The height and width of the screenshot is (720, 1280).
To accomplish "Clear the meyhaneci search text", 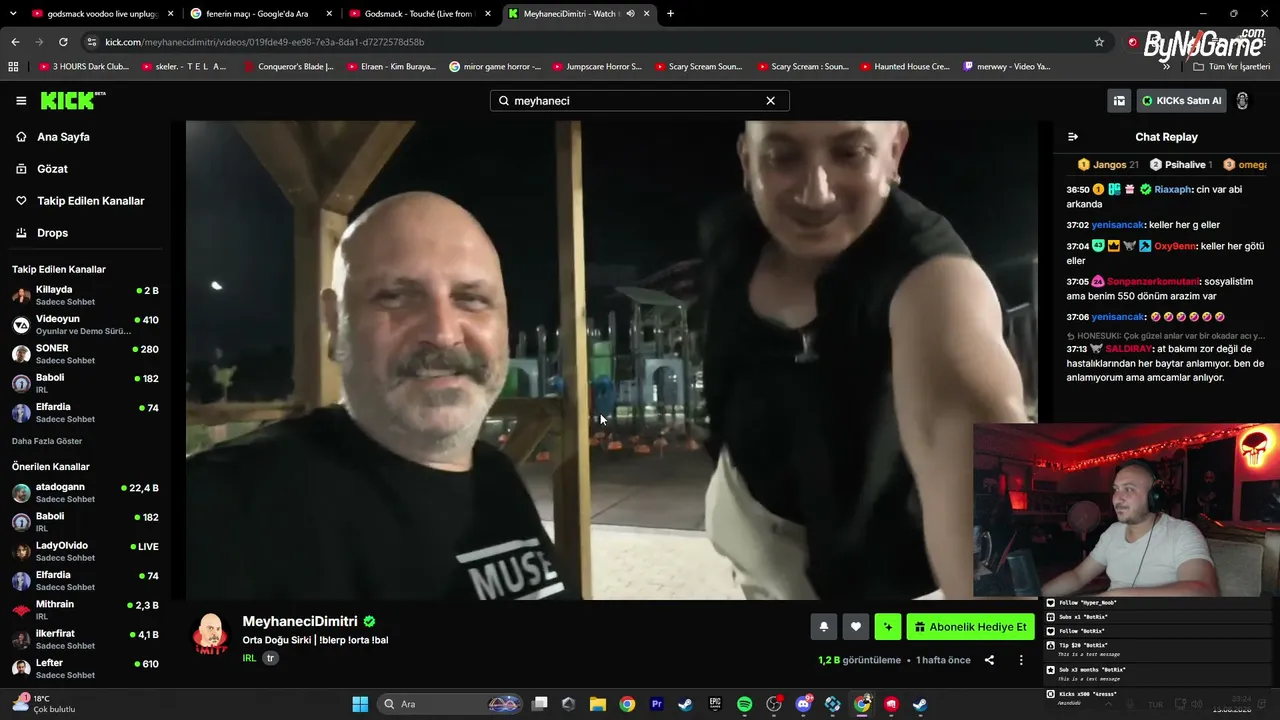I will pos(770,101).
